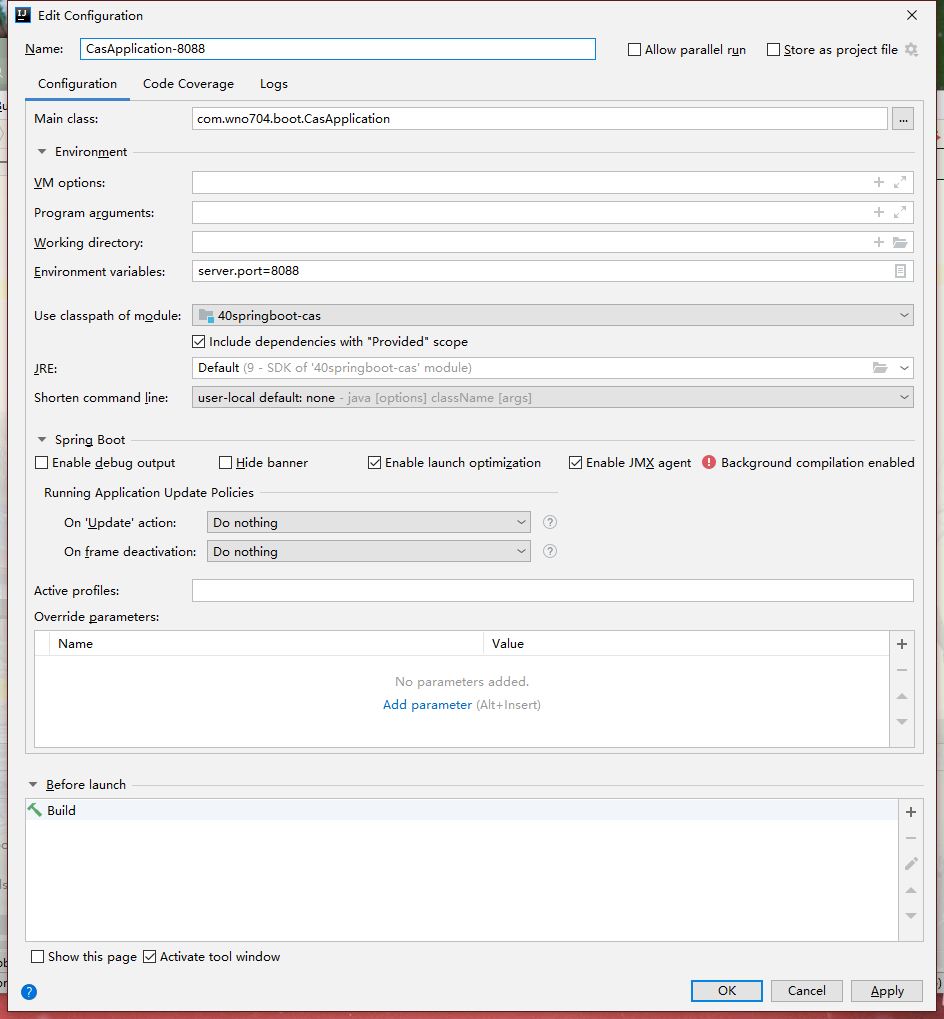The image size is (944, 1019).
Task: Toggle the Hide banner checkbox
Action: tap(226, 463)
